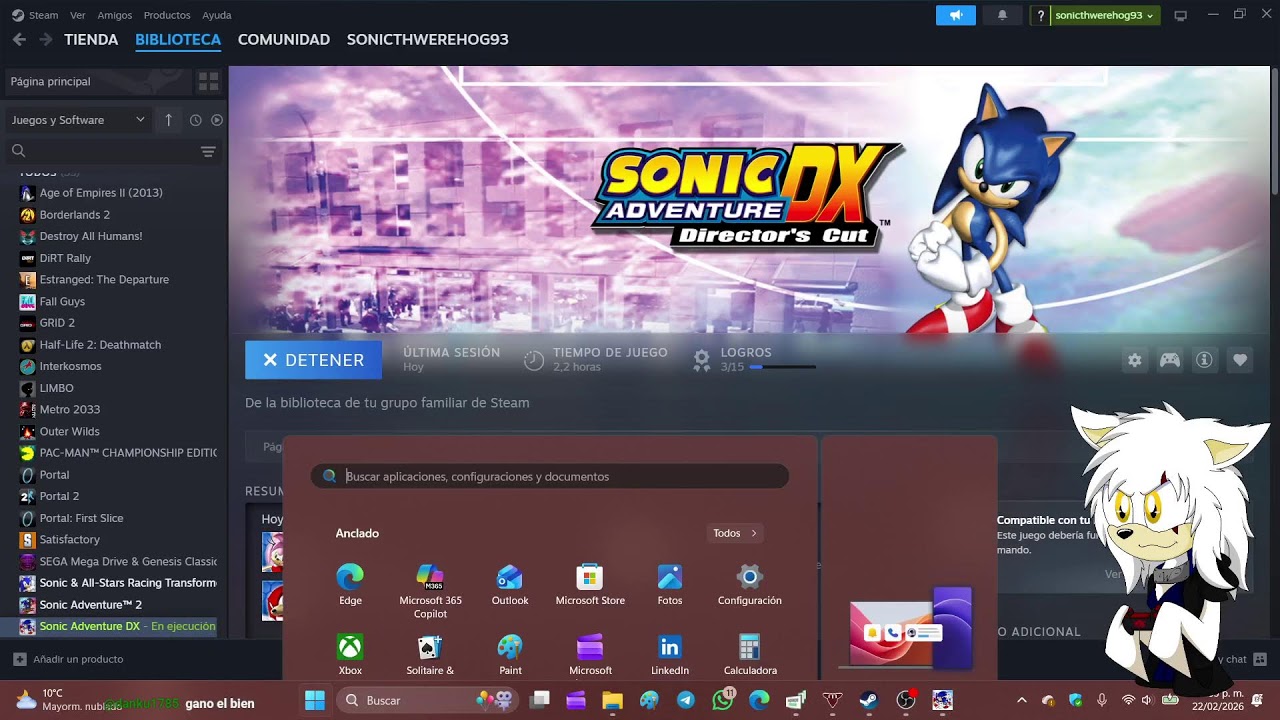Screen dimensions: 1280x720
Task: Click Steam icon on taskbar
Action: point(869,700)
